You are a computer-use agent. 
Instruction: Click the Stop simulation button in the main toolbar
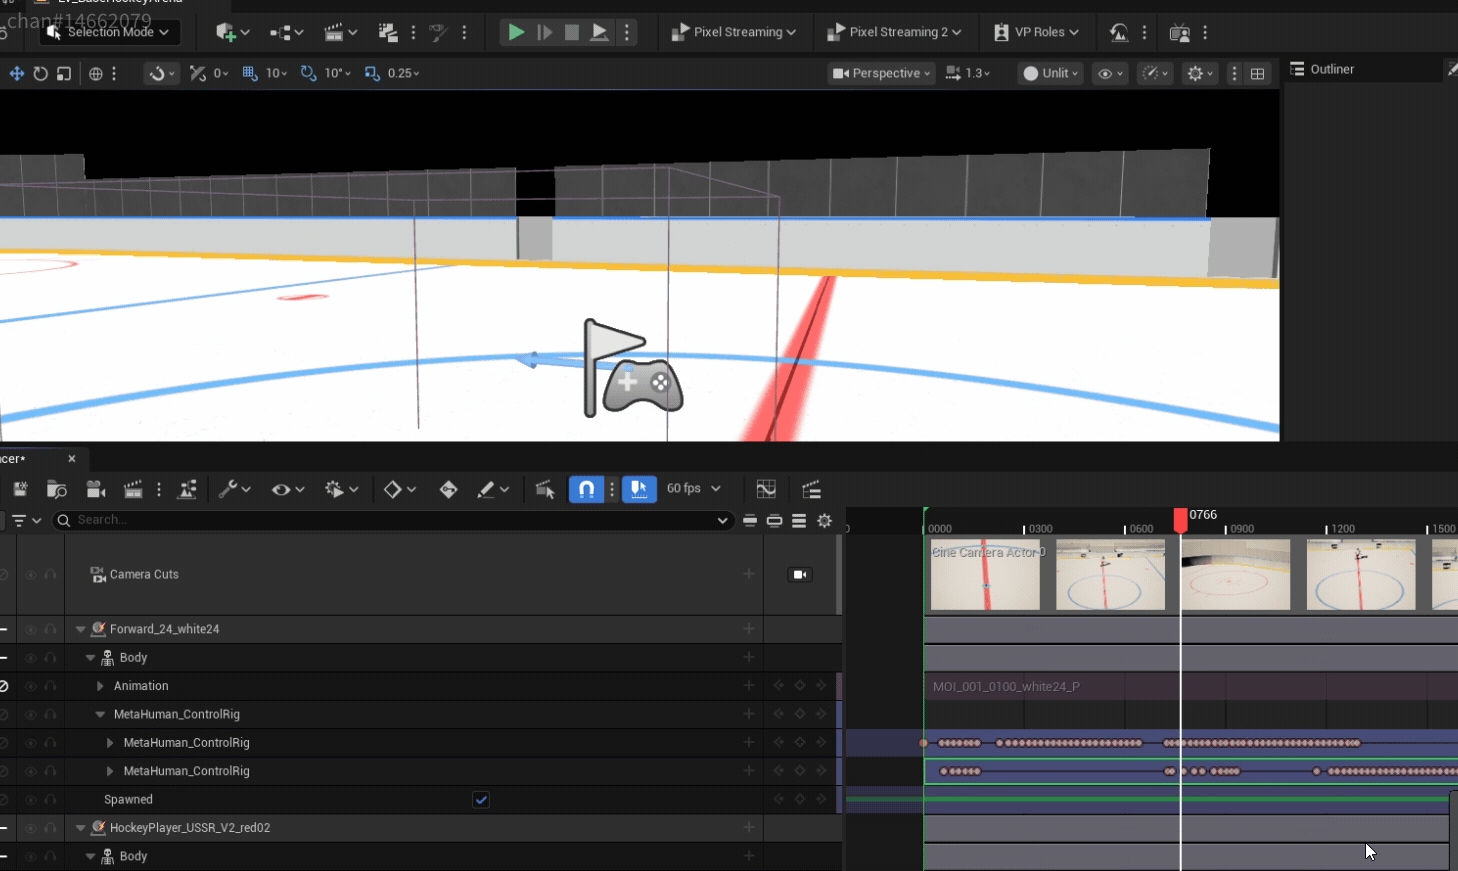click(x=572, y=32)
